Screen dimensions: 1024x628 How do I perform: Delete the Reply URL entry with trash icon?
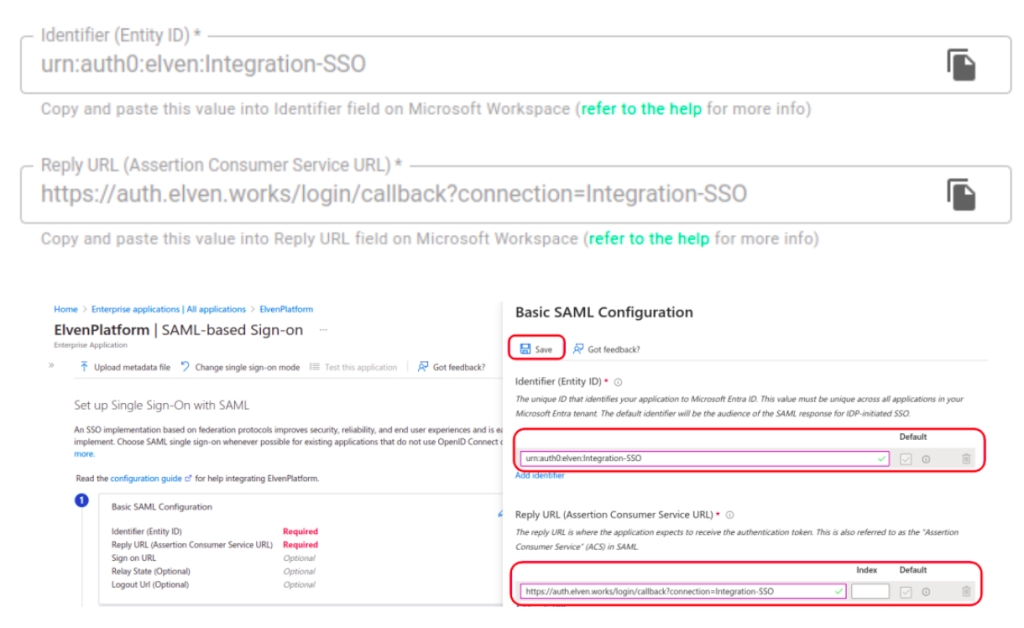click(965, 591)
